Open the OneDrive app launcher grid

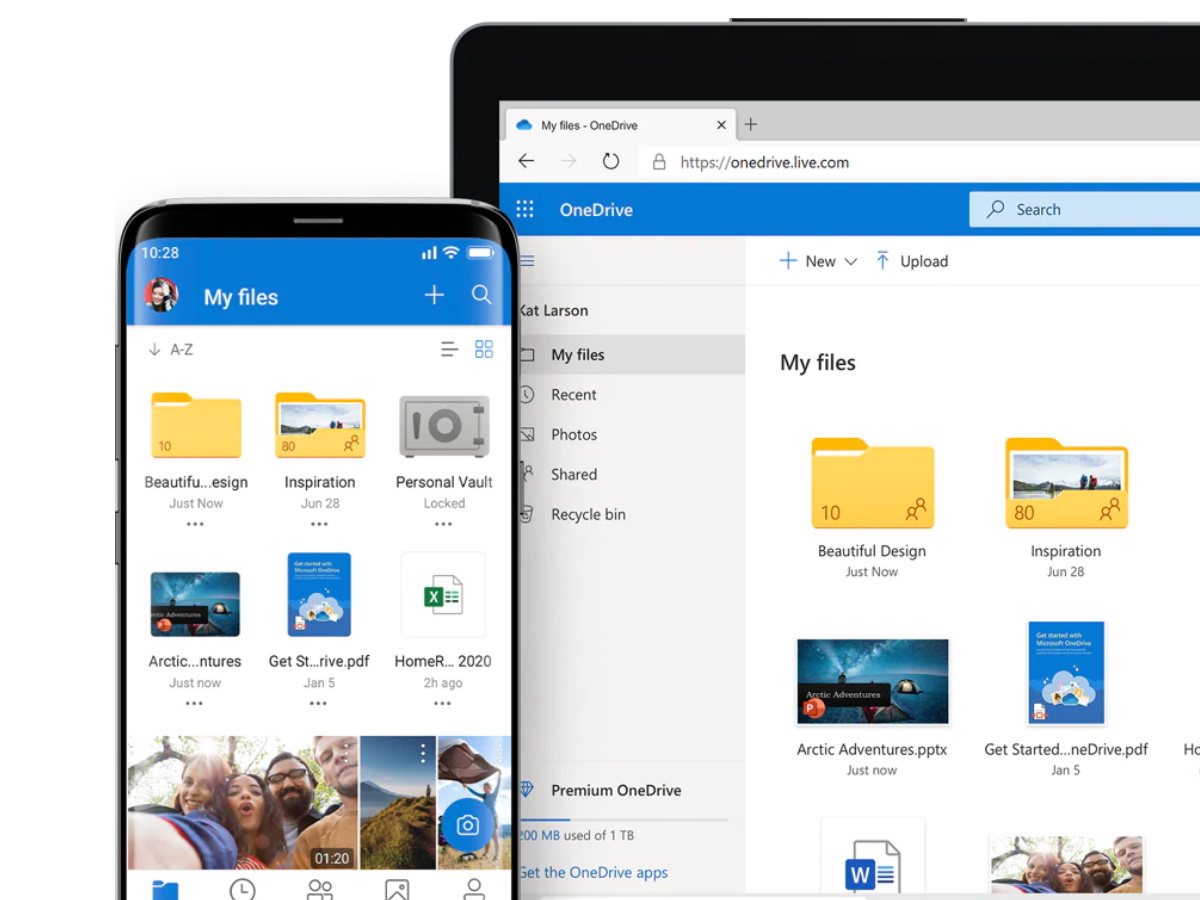point(525,209)
